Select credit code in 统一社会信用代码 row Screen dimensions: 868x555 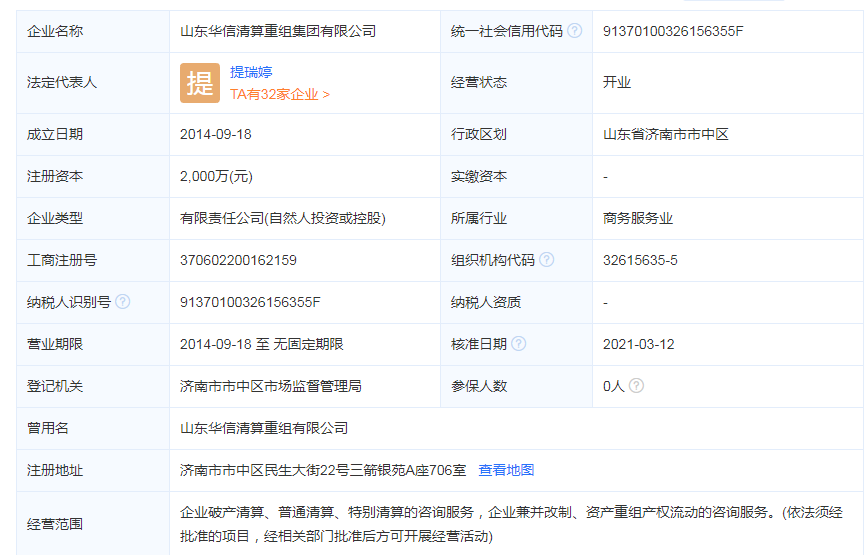(x=673, y=31)
